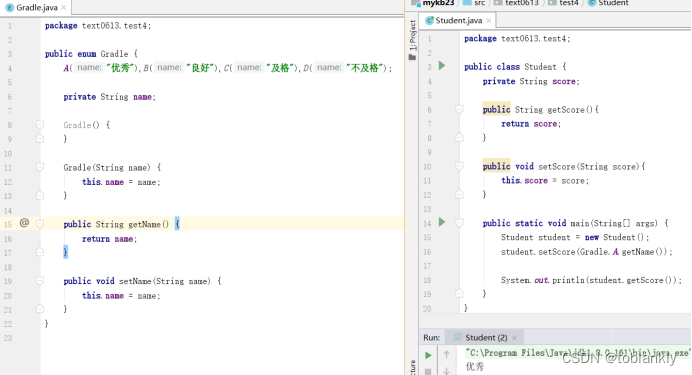Screen dimensions: 692x375
Task: Open the 1: Project tool window
Action: coord(413,39)
